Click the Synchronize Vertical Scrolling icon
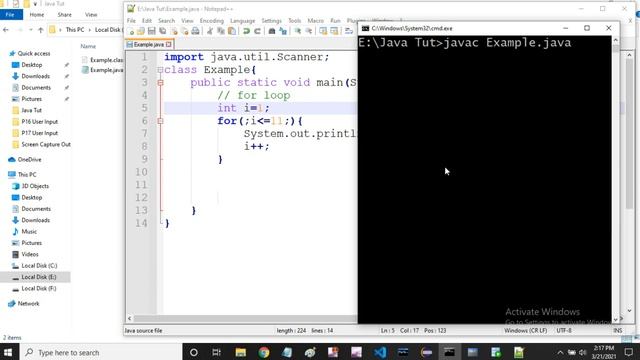640x360 pixels. pos(323,31)
